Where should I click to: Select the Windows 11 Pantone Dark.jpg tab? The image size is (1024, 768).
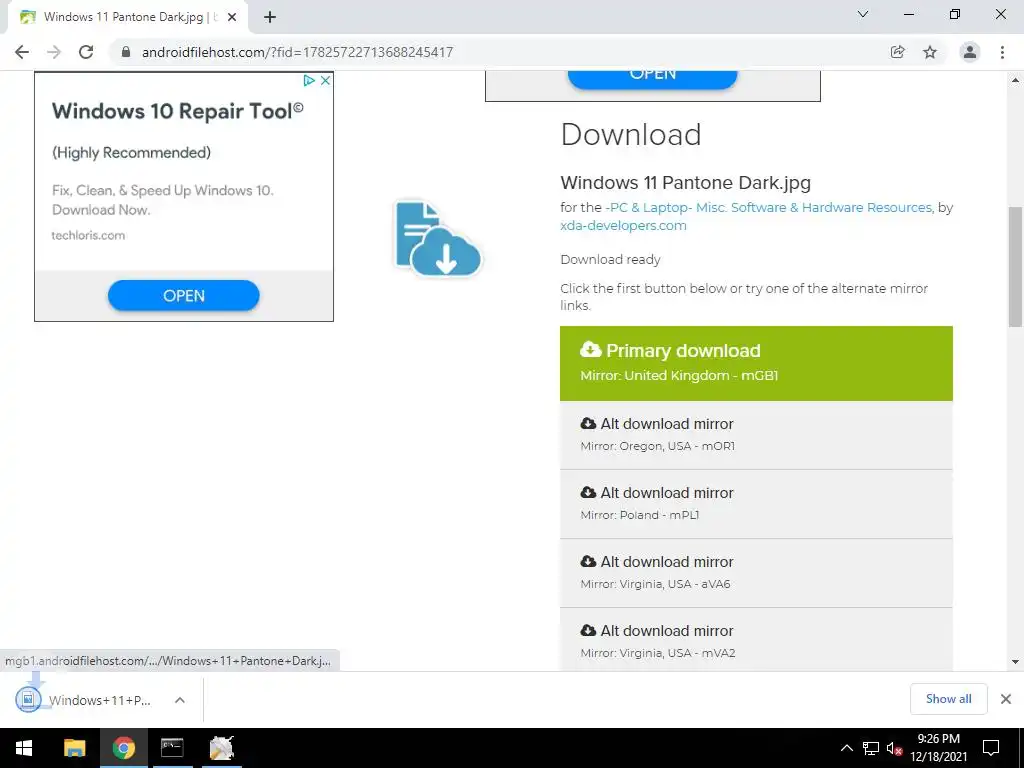(127, 18)
